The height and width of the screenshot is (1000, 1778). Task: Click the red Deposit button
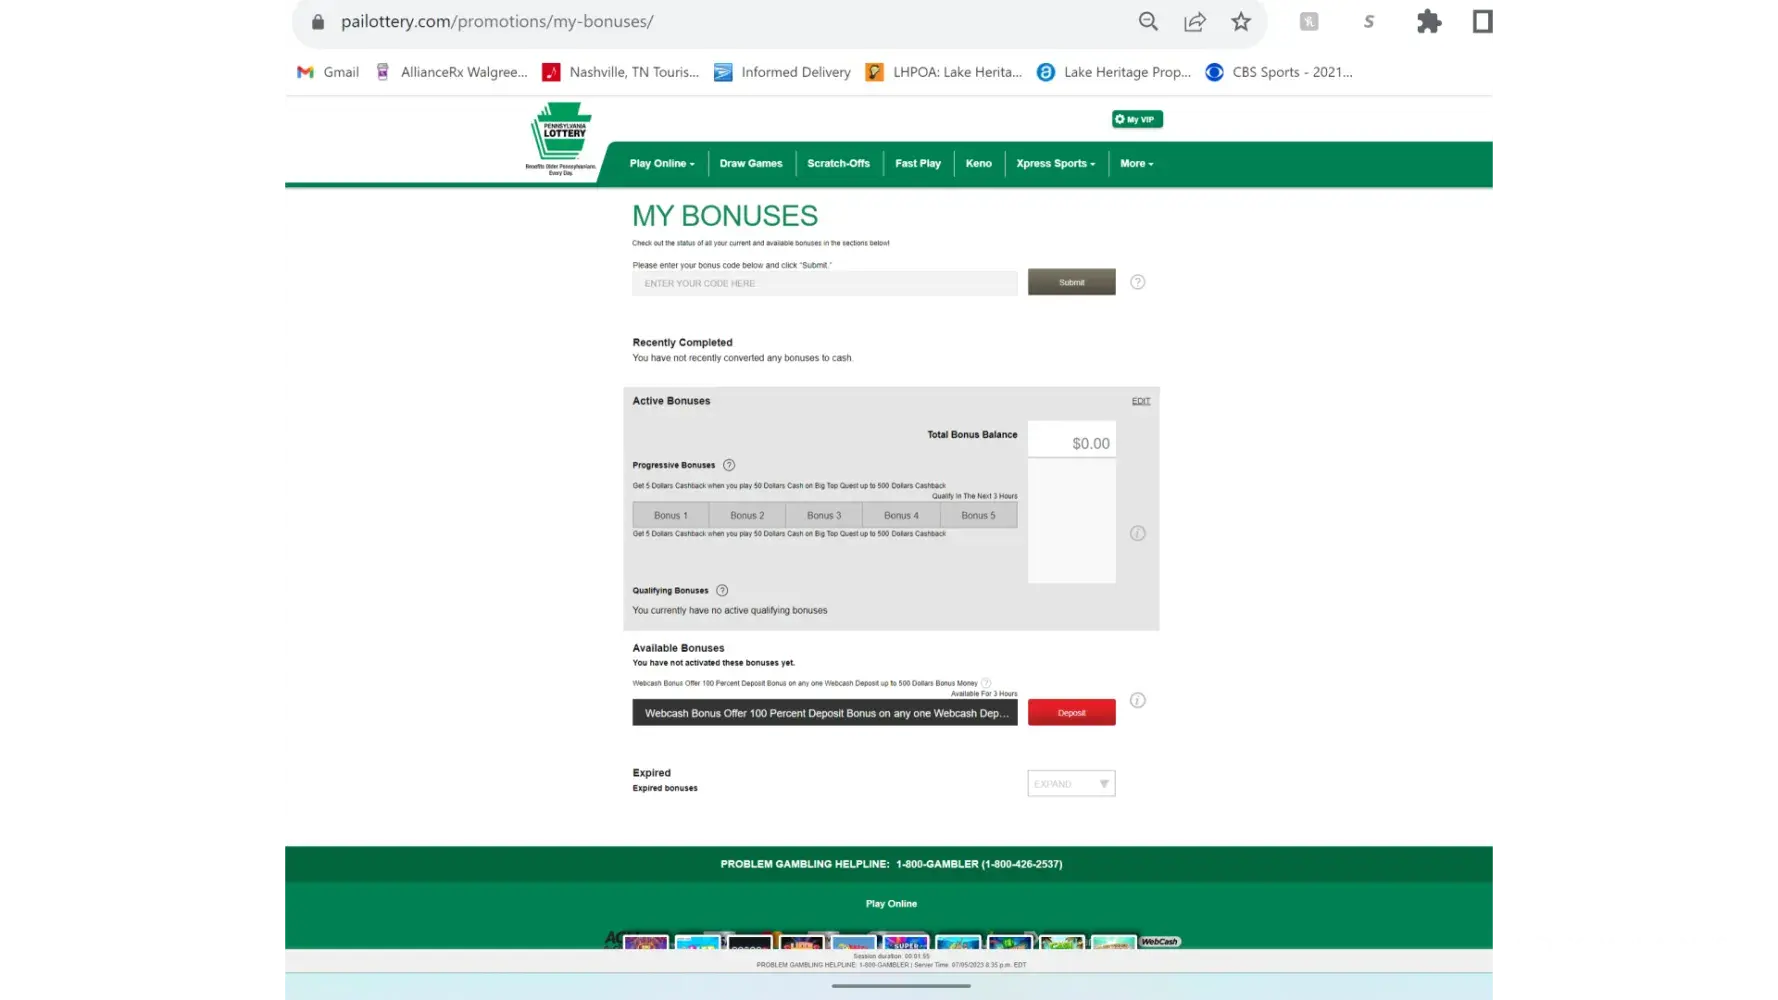pyautogui.click(x=1071, y=713)
